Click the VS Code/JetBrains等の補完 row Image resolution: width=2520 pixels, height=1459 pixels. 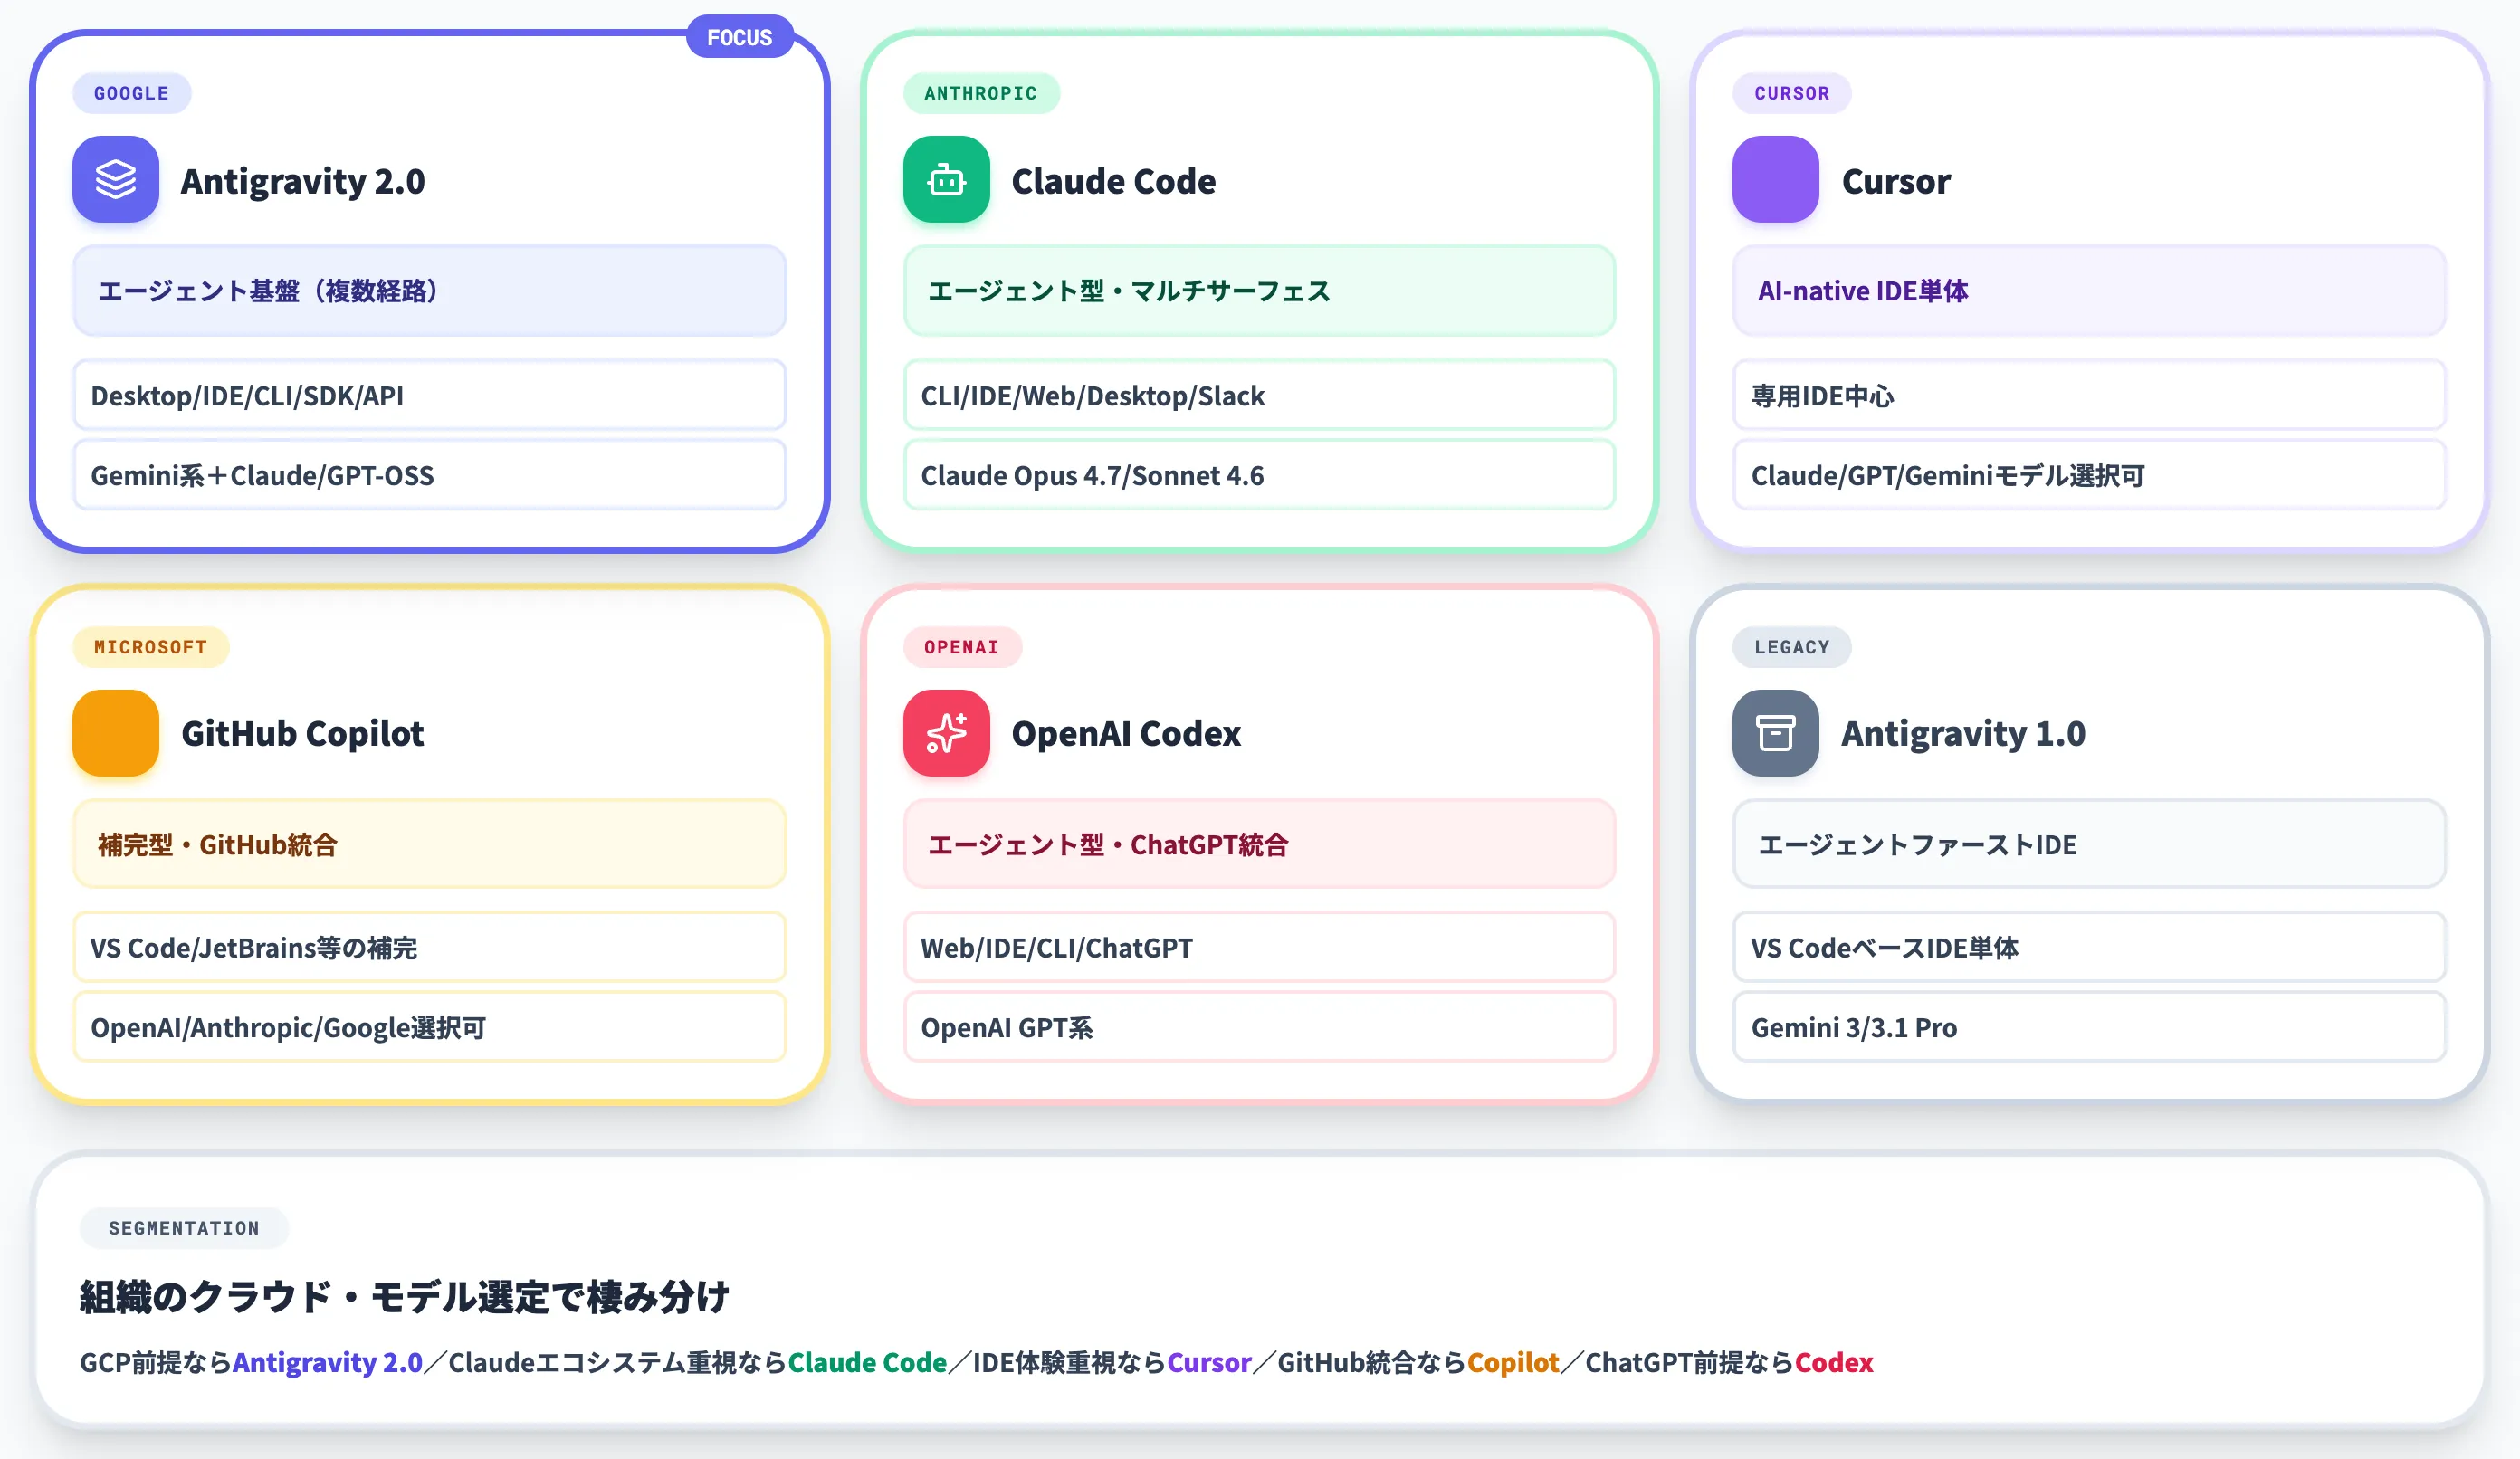[x=430, y=947]
